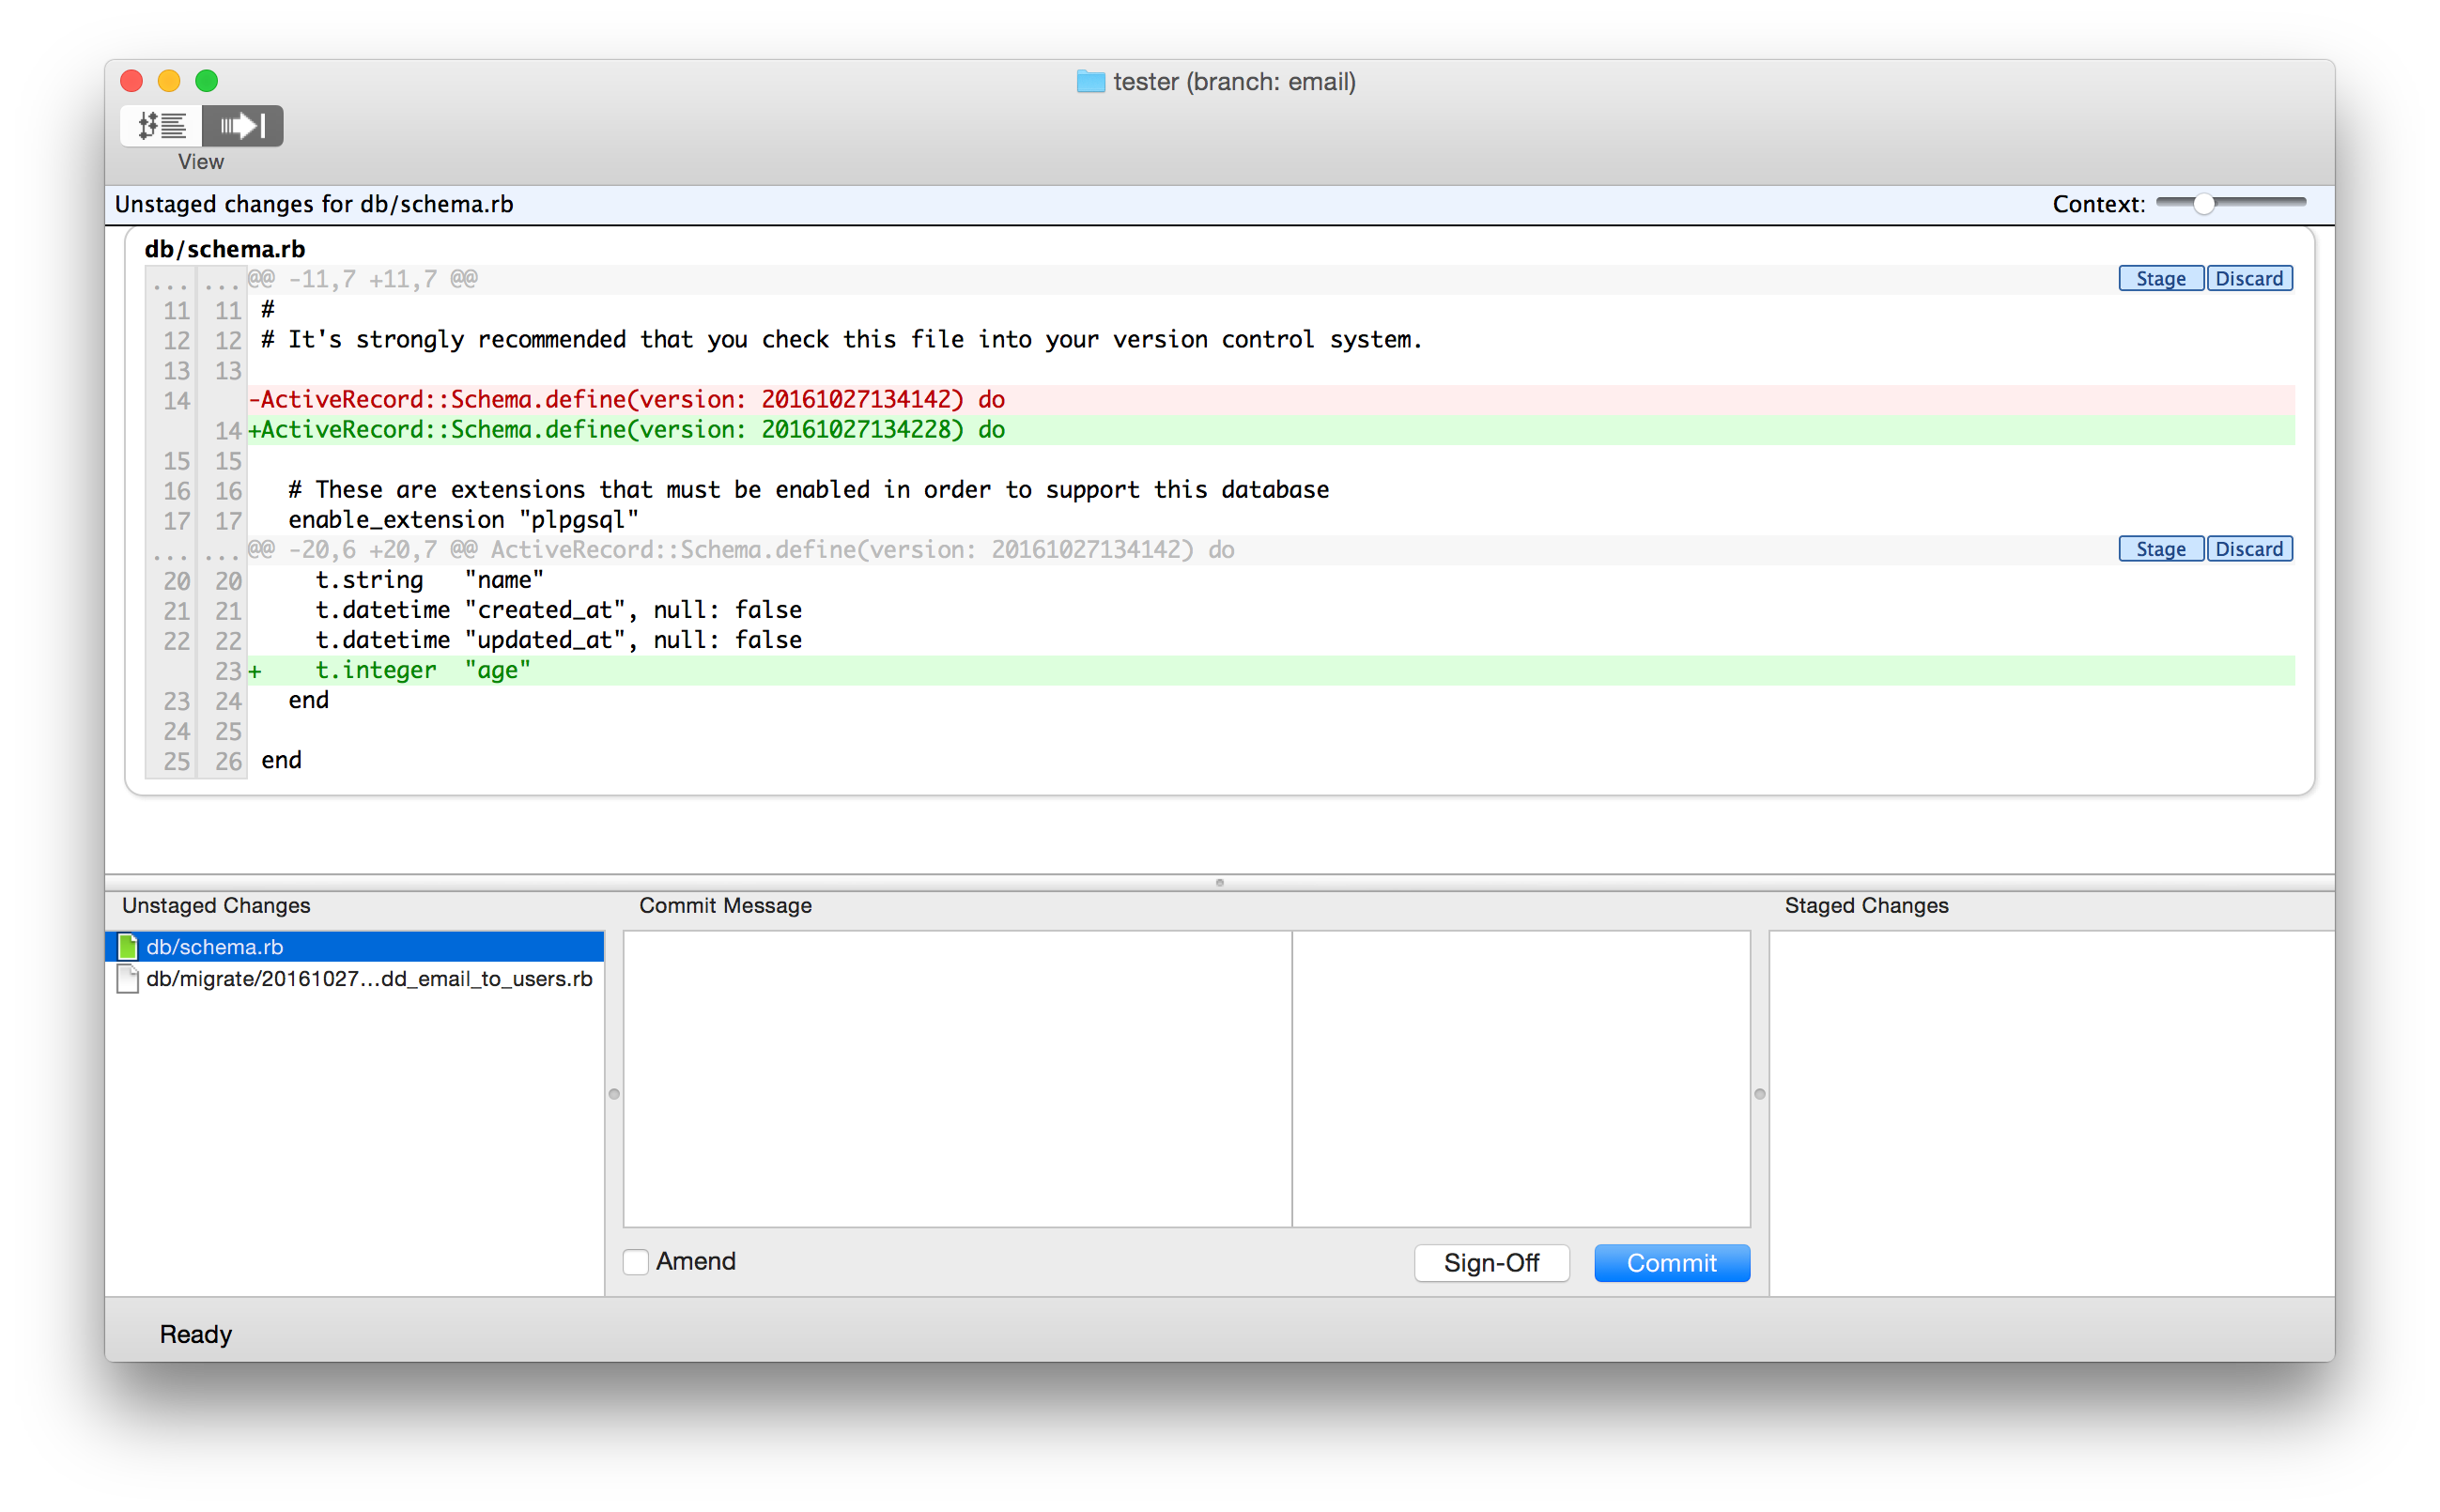Click the empty Staged Changes list

tap(2050, 1110)
